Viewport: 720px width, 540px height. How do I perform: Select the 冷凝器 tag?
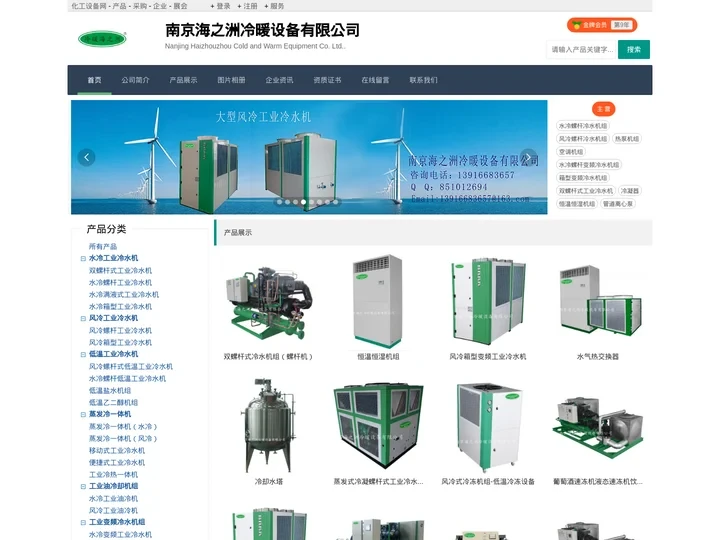[630, 191]
